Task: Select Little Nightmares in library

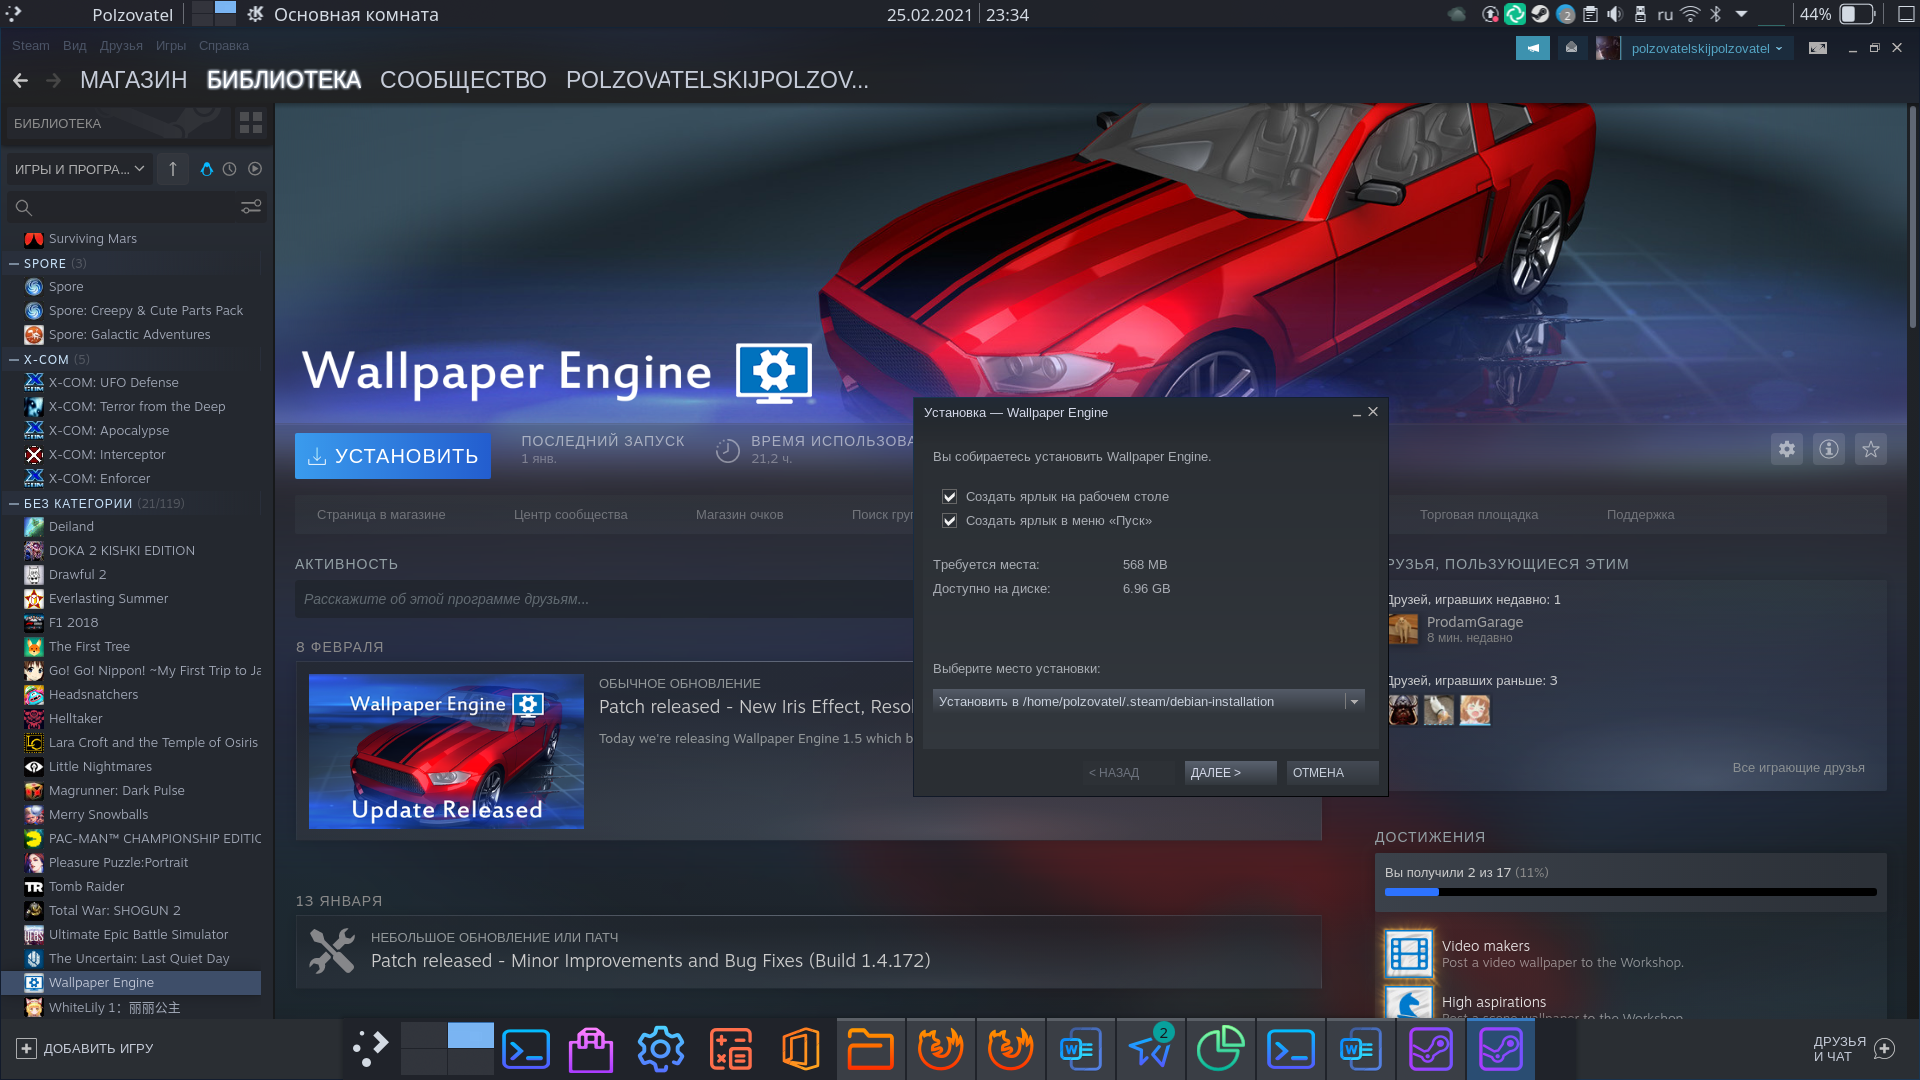Action: tap(132, 767)
